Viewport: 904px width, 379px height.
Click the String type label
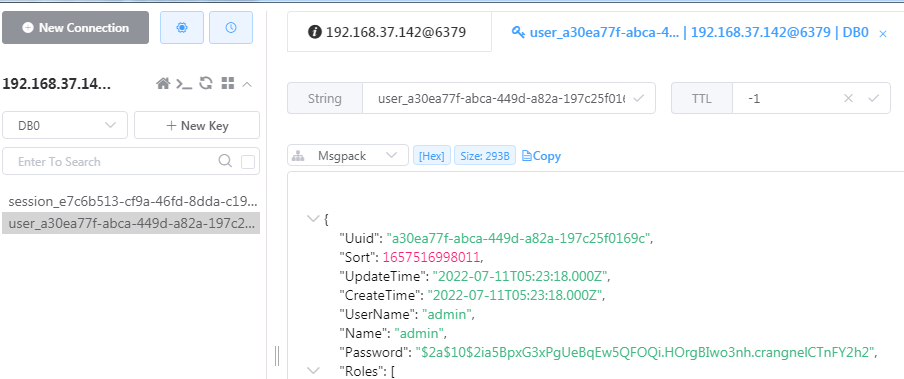325,99
